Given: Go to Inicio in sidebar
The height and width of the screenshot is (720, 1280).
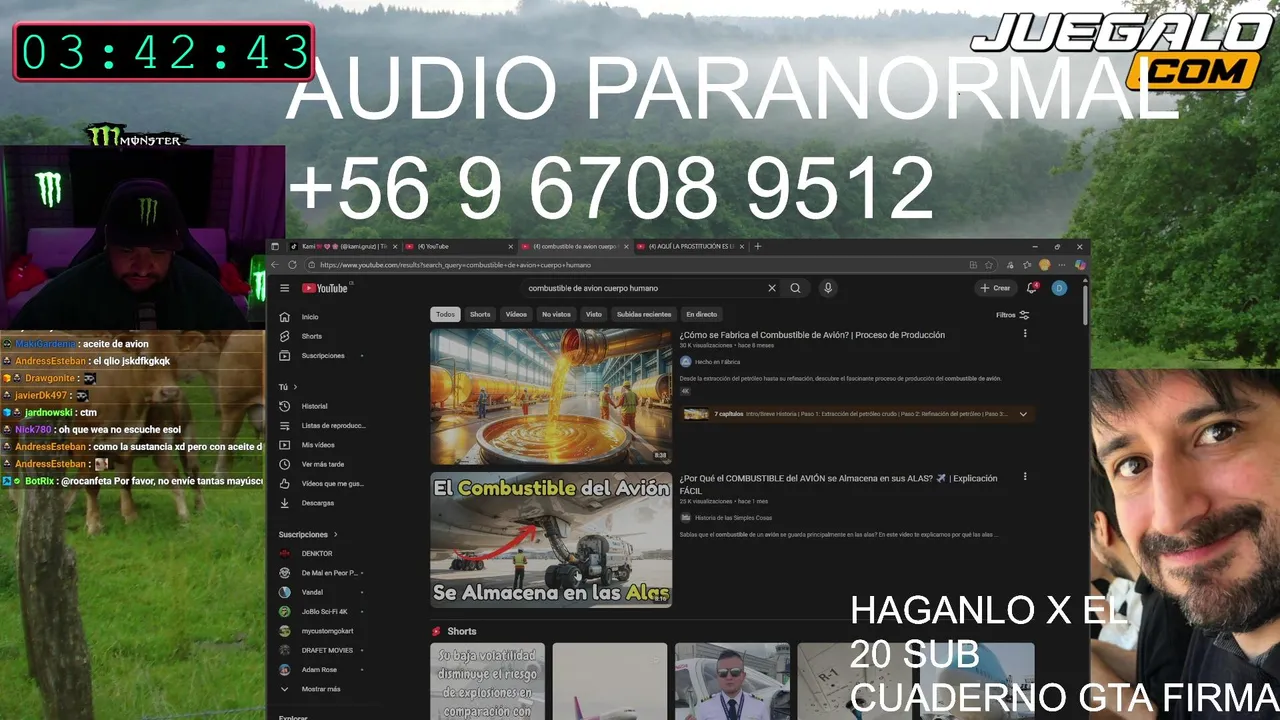Looking at the screenshot, I should [x=310, y=317].
